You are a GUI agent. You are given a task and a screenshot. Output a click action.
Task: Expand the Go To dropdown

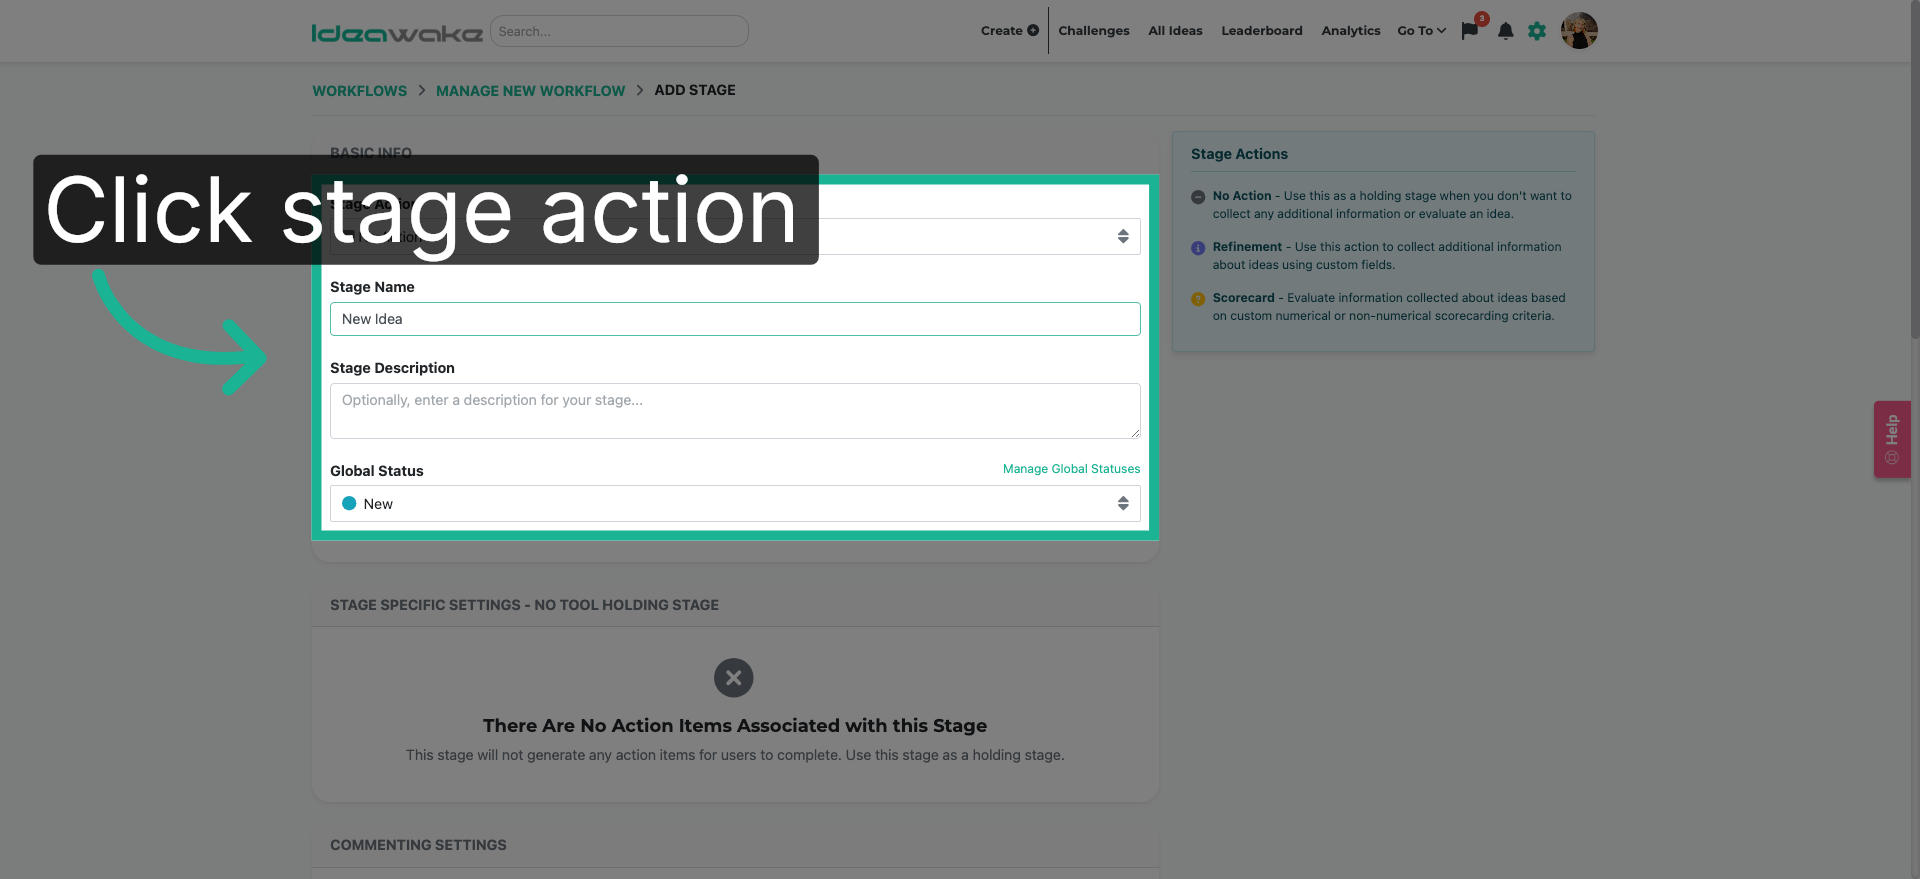pyautogui.click(x=1421, y=31)
